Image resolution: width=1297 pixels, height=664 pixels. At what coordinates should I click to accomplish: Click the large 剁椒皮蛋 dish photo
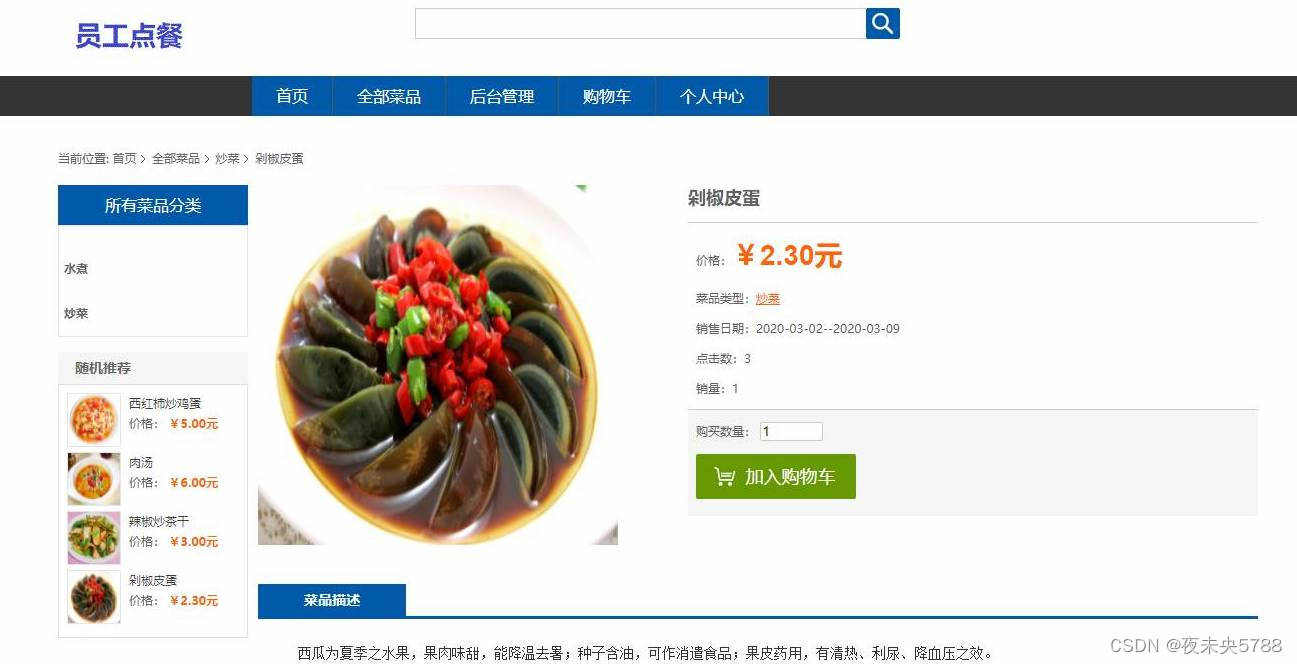pyautogui.click(x=438, y=365)
